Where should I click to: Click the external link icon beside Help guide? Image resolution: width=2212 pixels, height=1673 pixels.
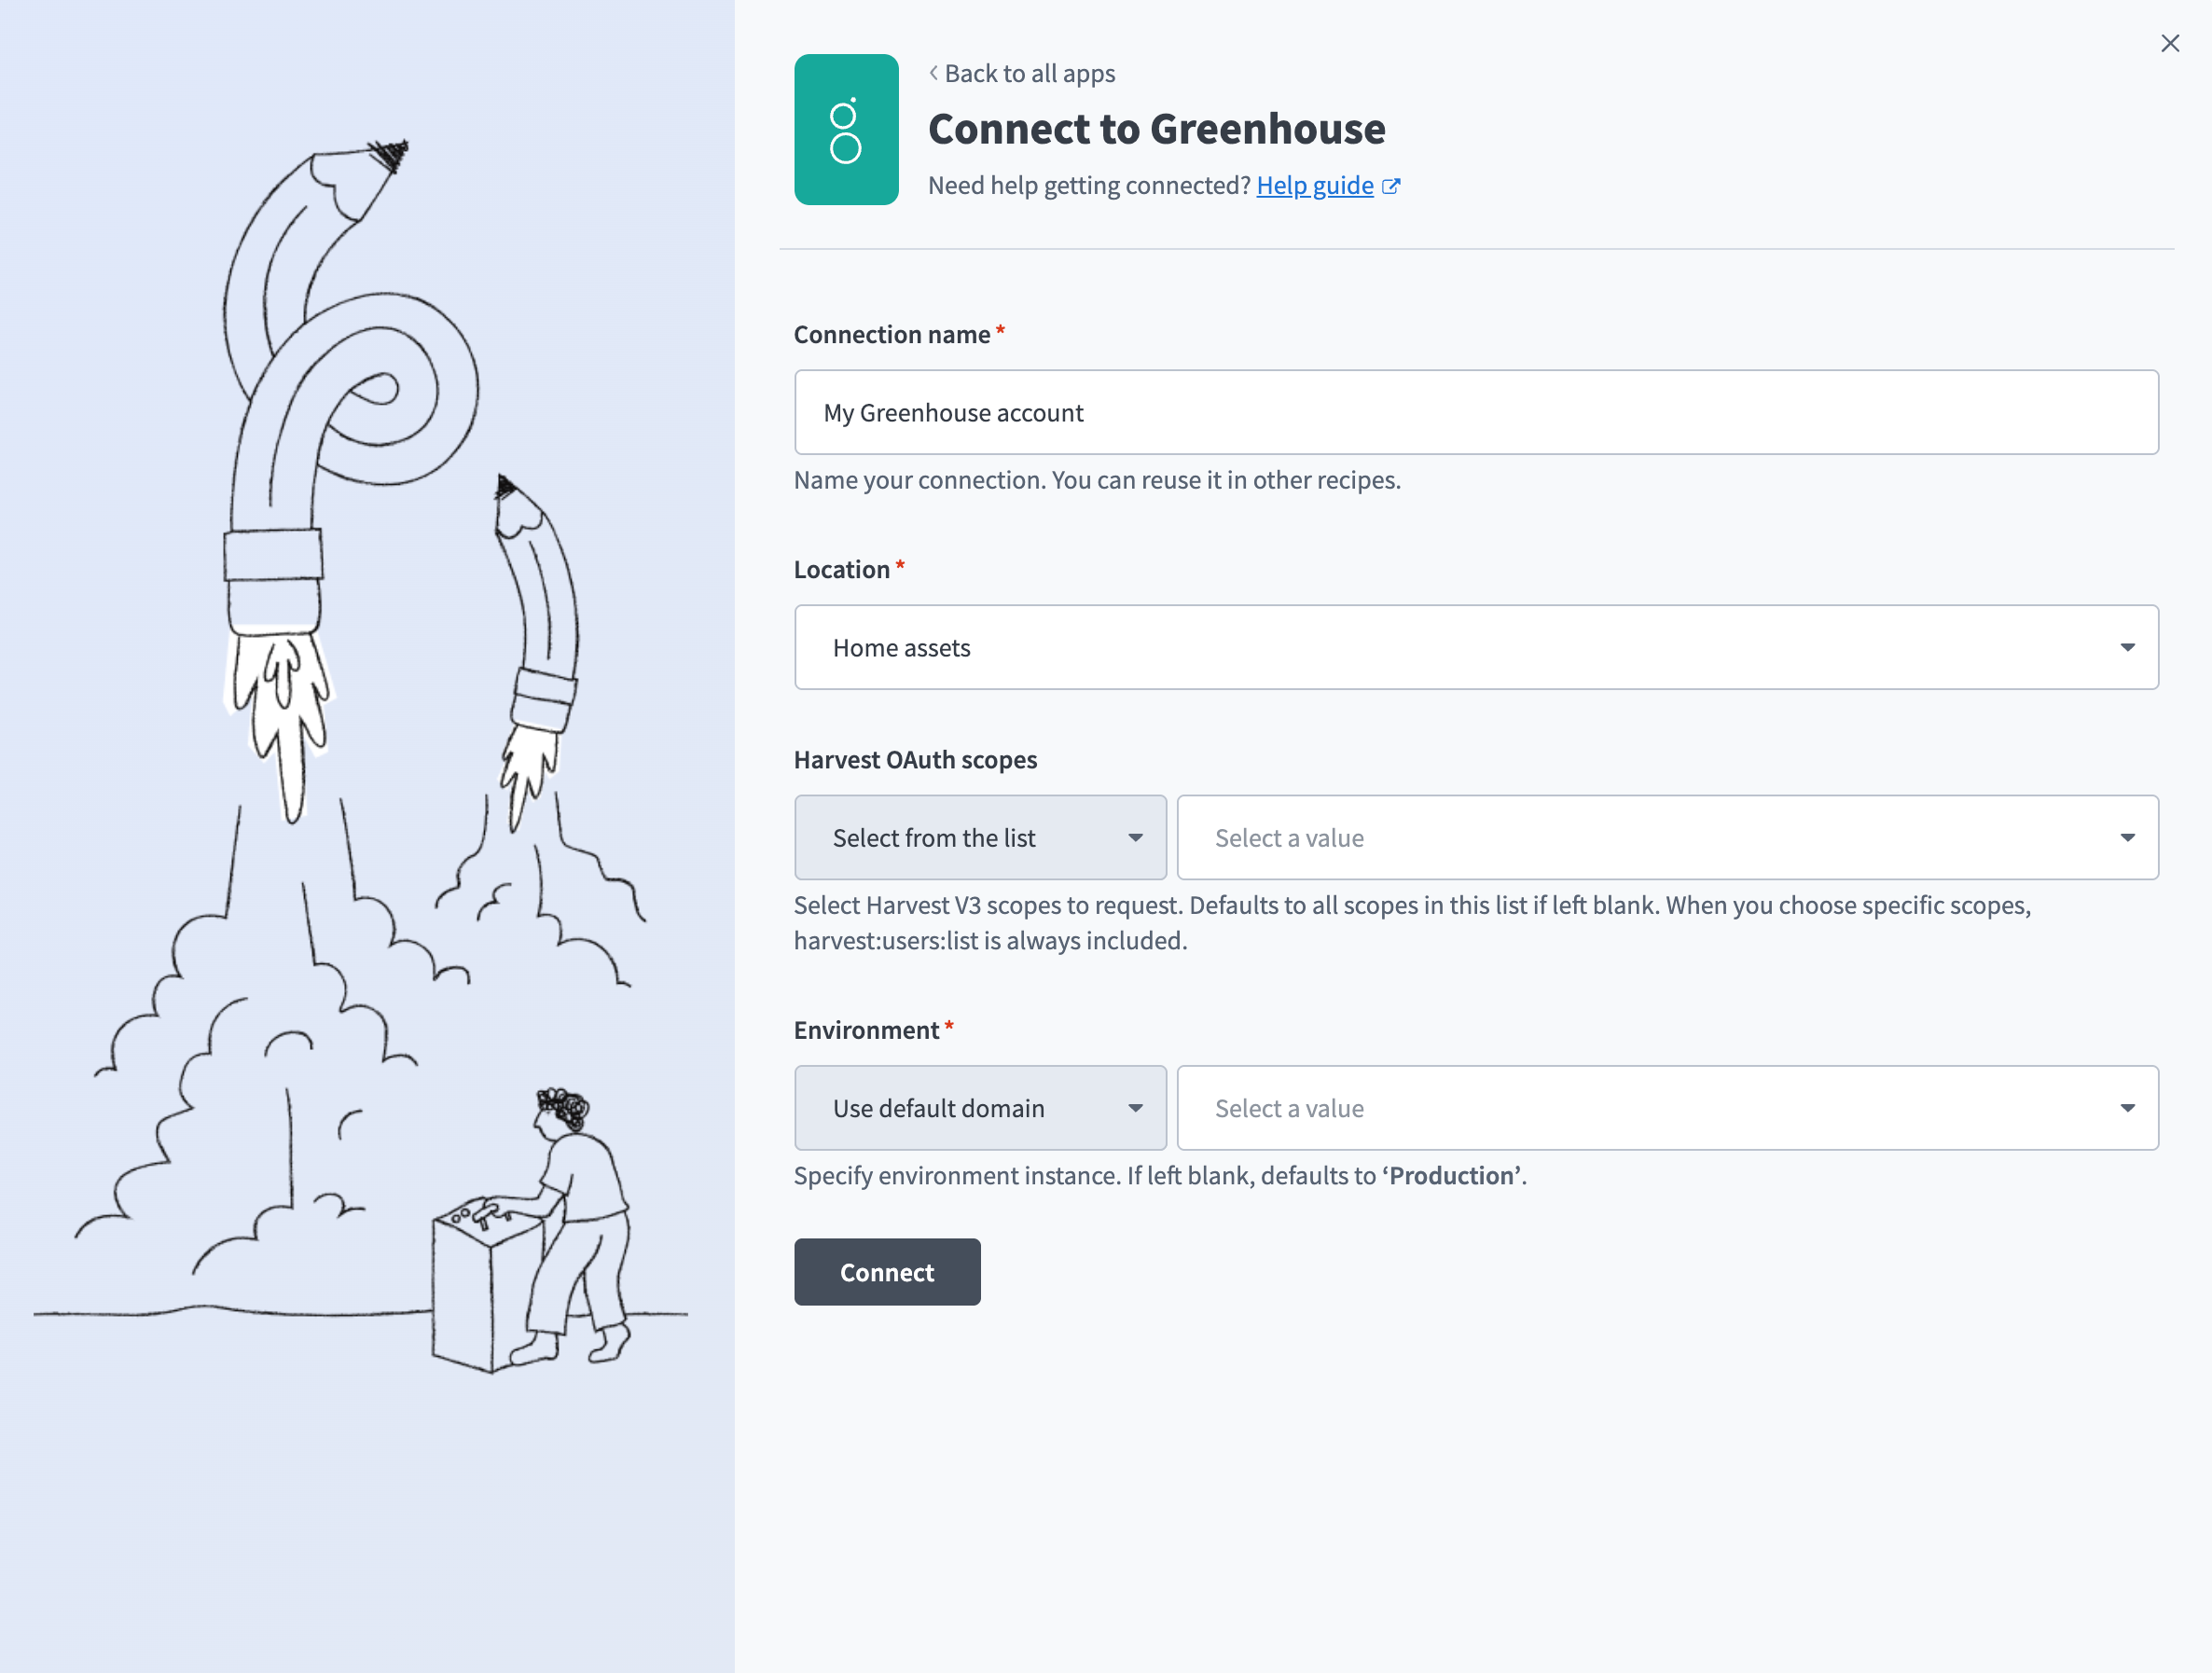[1392, 185]
